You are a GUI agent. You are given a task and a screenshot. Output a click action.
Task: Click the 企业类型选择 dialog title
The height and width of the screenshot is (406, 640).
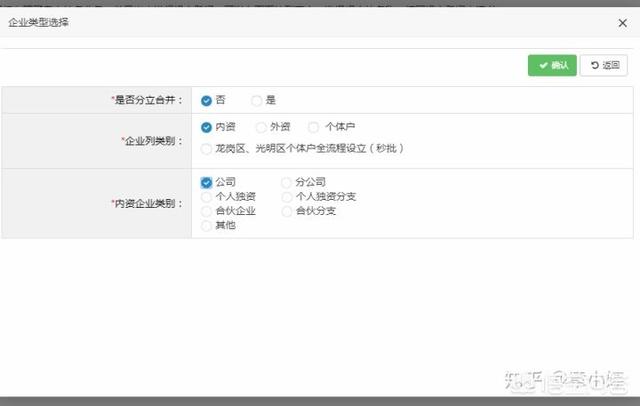[38, 22]
